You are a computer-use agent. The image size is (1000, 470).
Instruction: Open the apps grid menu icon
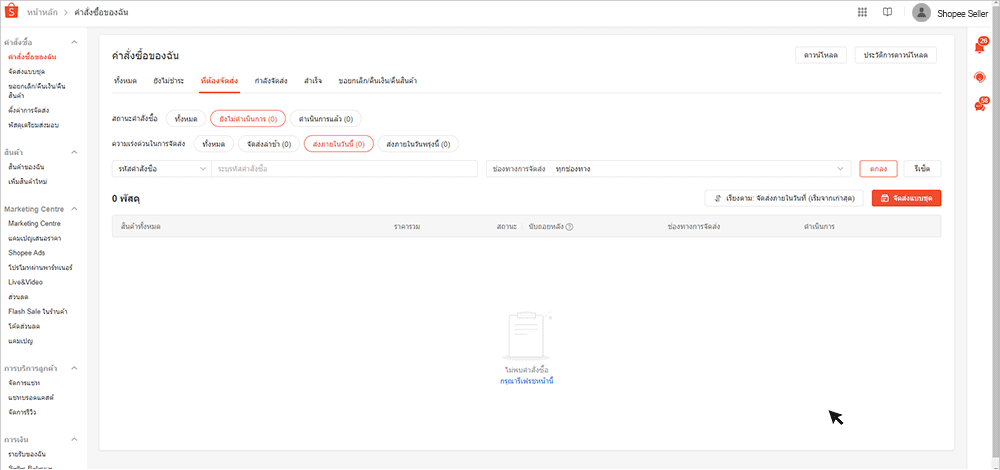point(862,12)
